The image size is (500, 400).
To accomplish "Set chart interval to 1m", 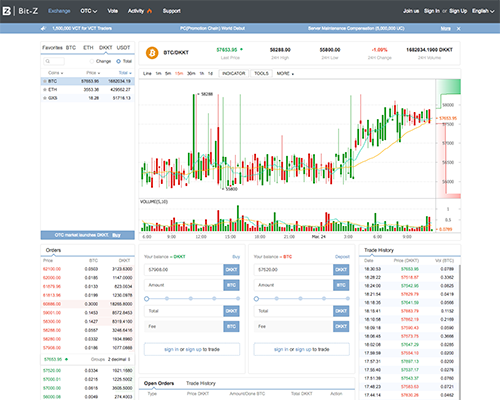I will tap(158, 73).
